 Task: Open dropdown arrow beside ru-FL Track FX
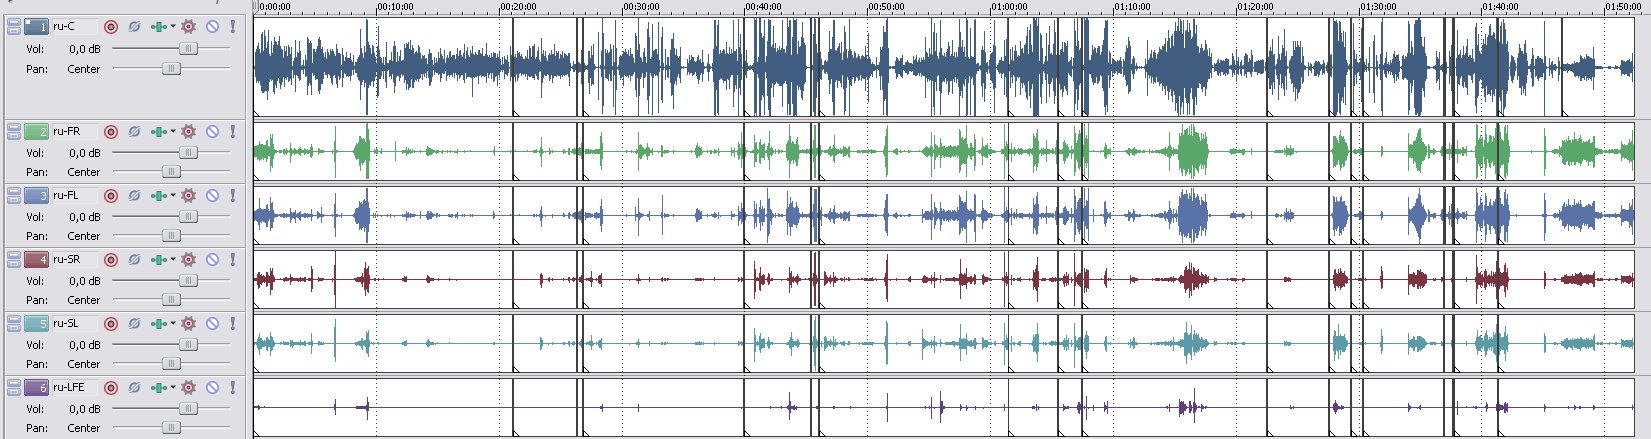(172, 195)
